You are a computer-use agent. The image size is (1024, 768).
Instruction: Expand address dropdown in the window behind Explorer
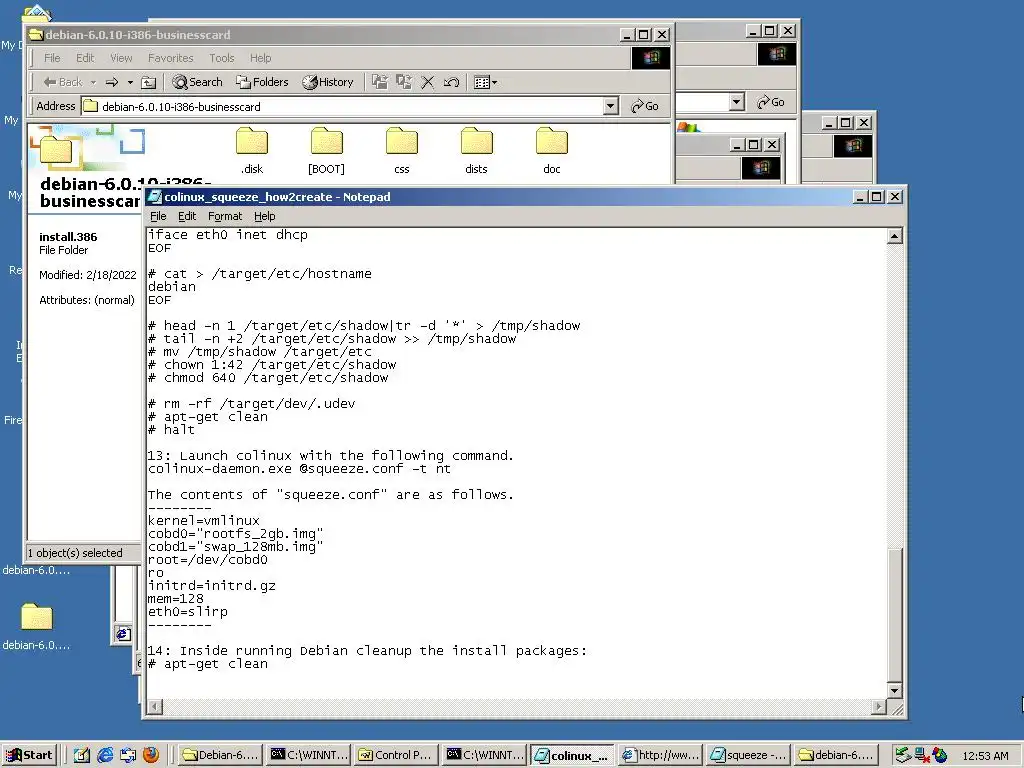[737, 102]
